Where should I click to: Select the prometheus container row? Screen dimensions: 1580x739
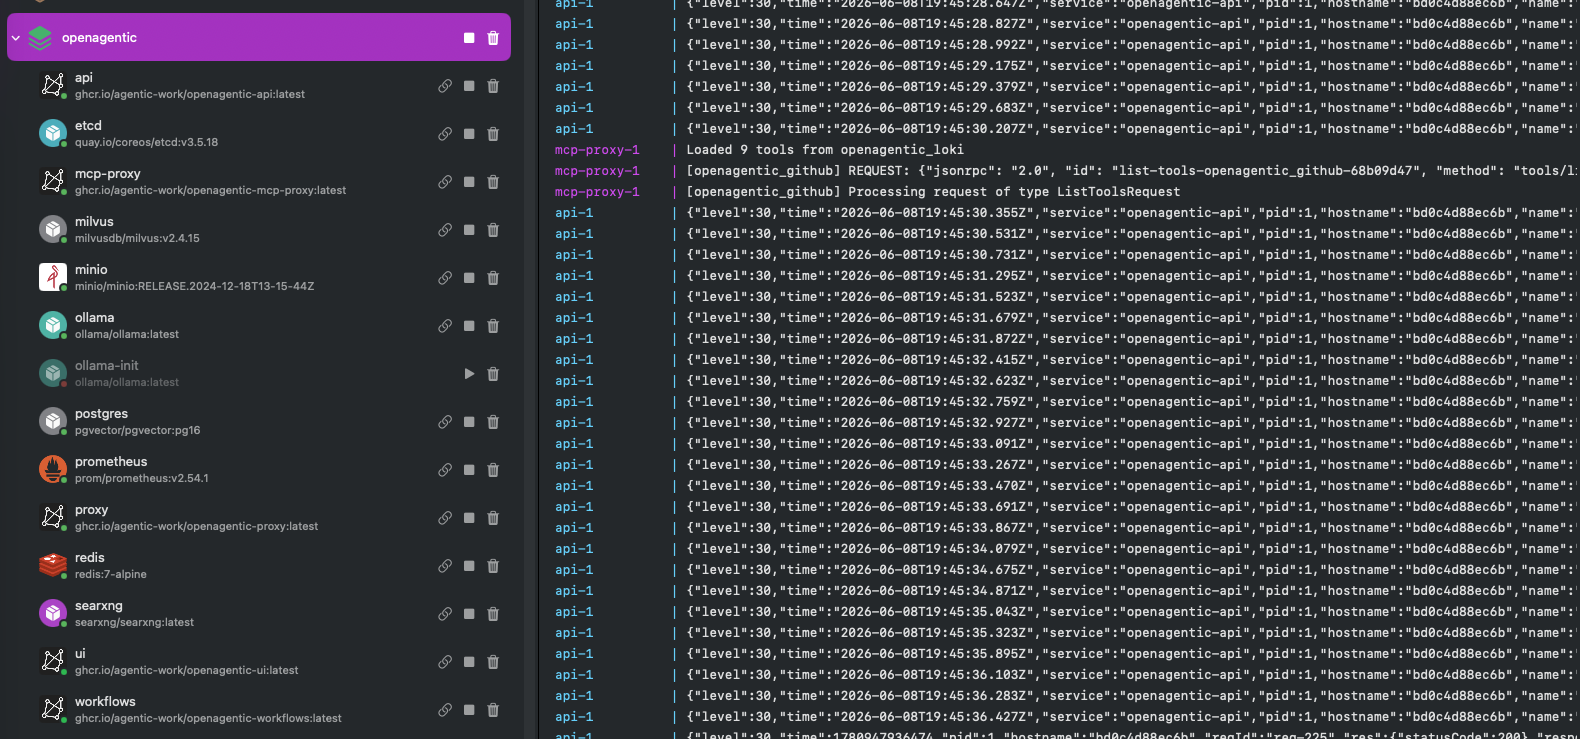point(259,470)
